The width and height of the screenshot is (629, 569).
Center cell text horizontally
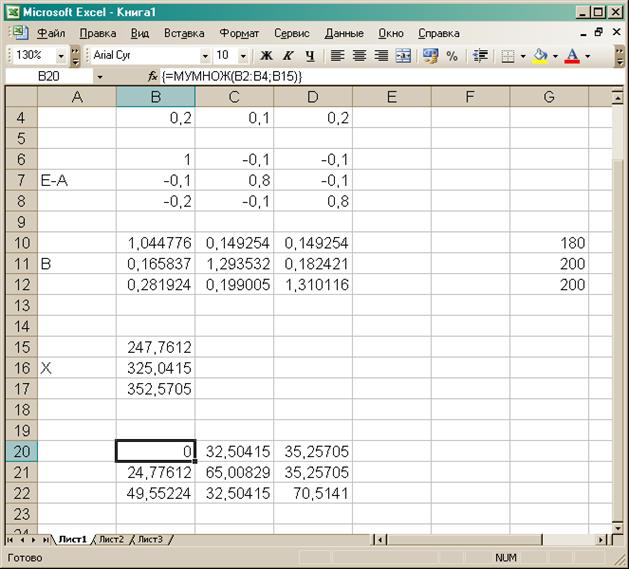coord(359,55)
